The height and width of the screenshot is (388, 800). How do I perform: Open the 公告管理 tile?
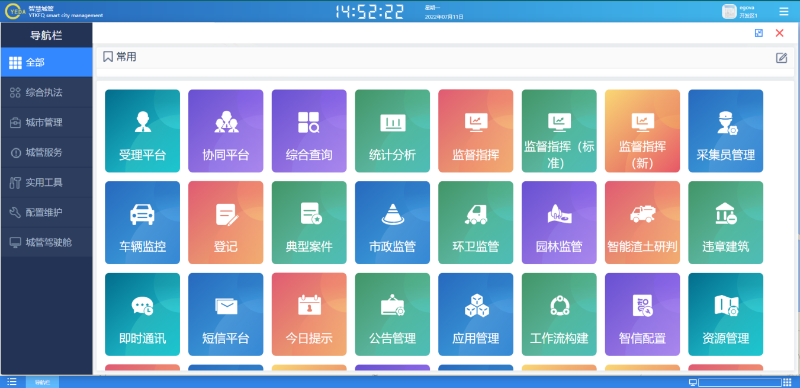(392, 314)
